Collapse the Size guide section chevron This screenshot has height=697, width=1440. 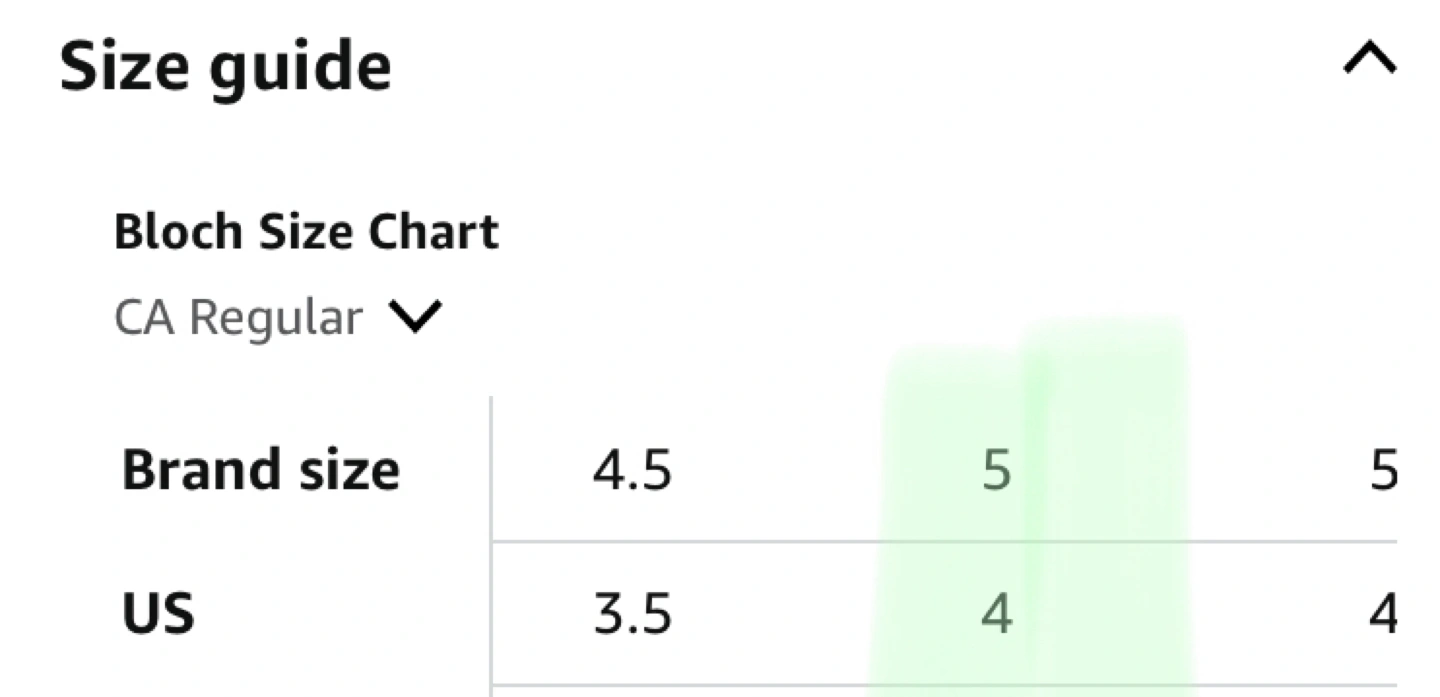click(x=1369, y=62)
